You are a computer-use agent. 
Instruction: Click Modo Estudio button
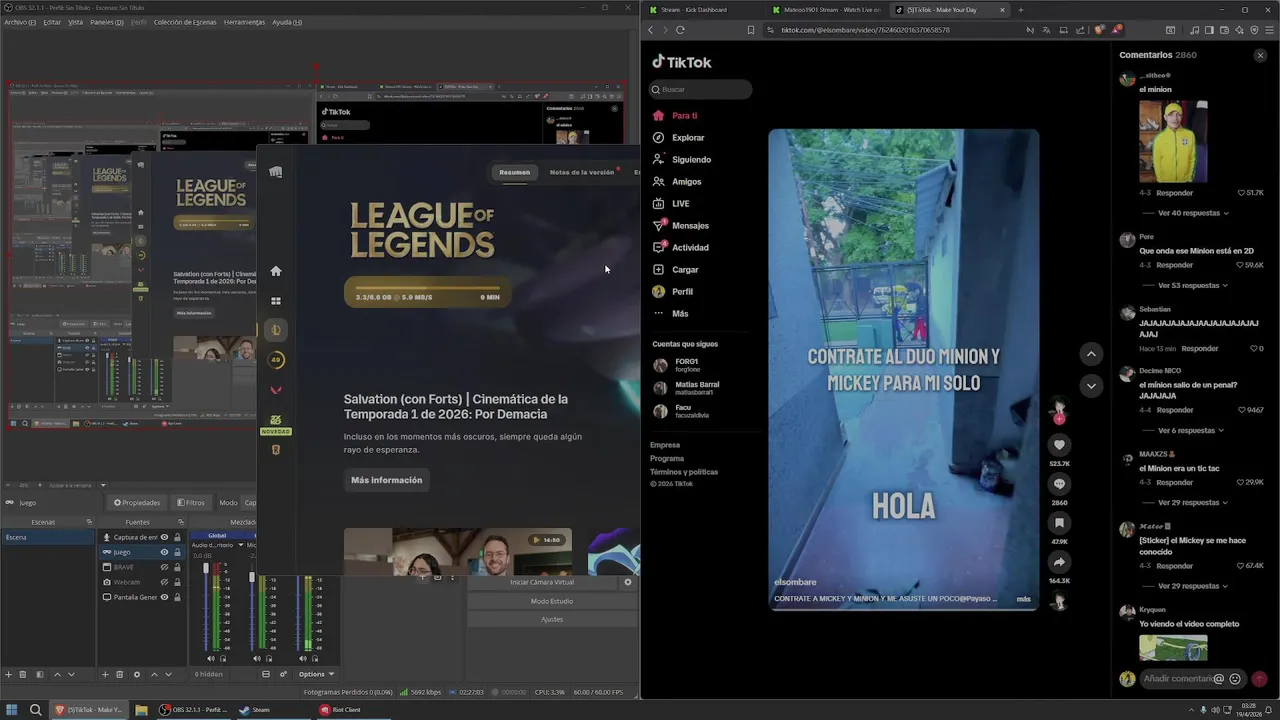(552, 601)
